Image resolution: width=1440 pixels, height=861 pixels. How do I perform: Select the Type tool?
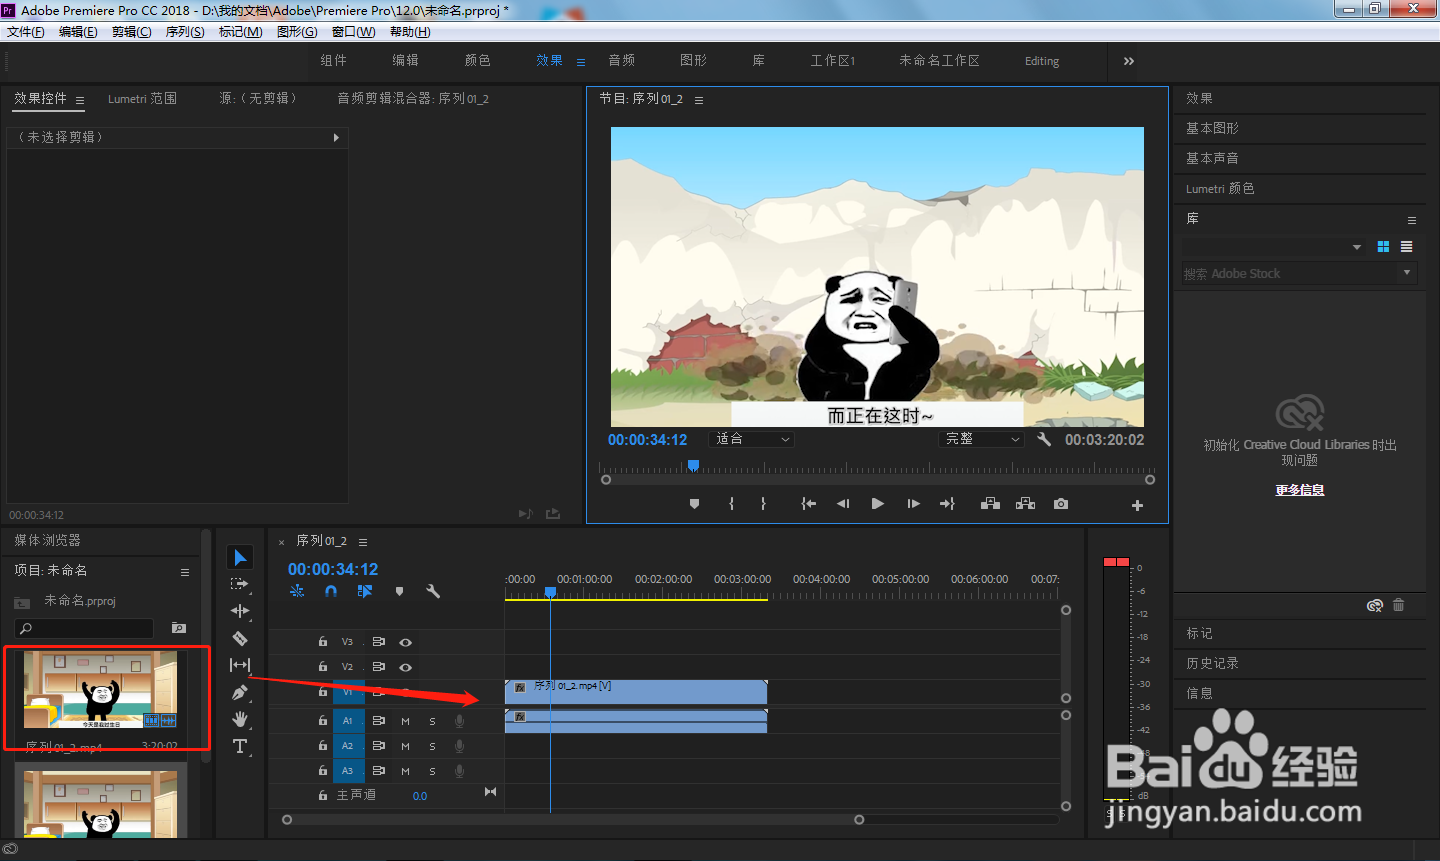click(240, 746)
